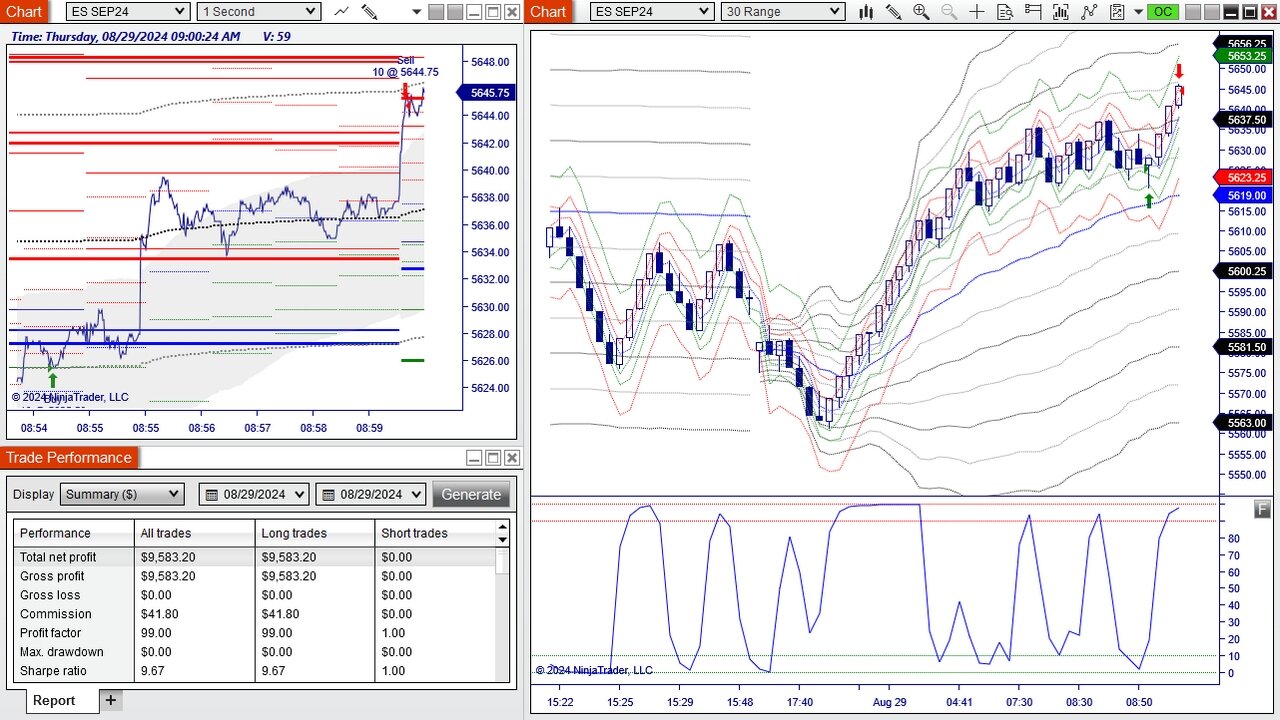Viewport: 1280px width, 720px height.
Task: Click the 5645.75 price marker on left chart
Action: [486, 92]
